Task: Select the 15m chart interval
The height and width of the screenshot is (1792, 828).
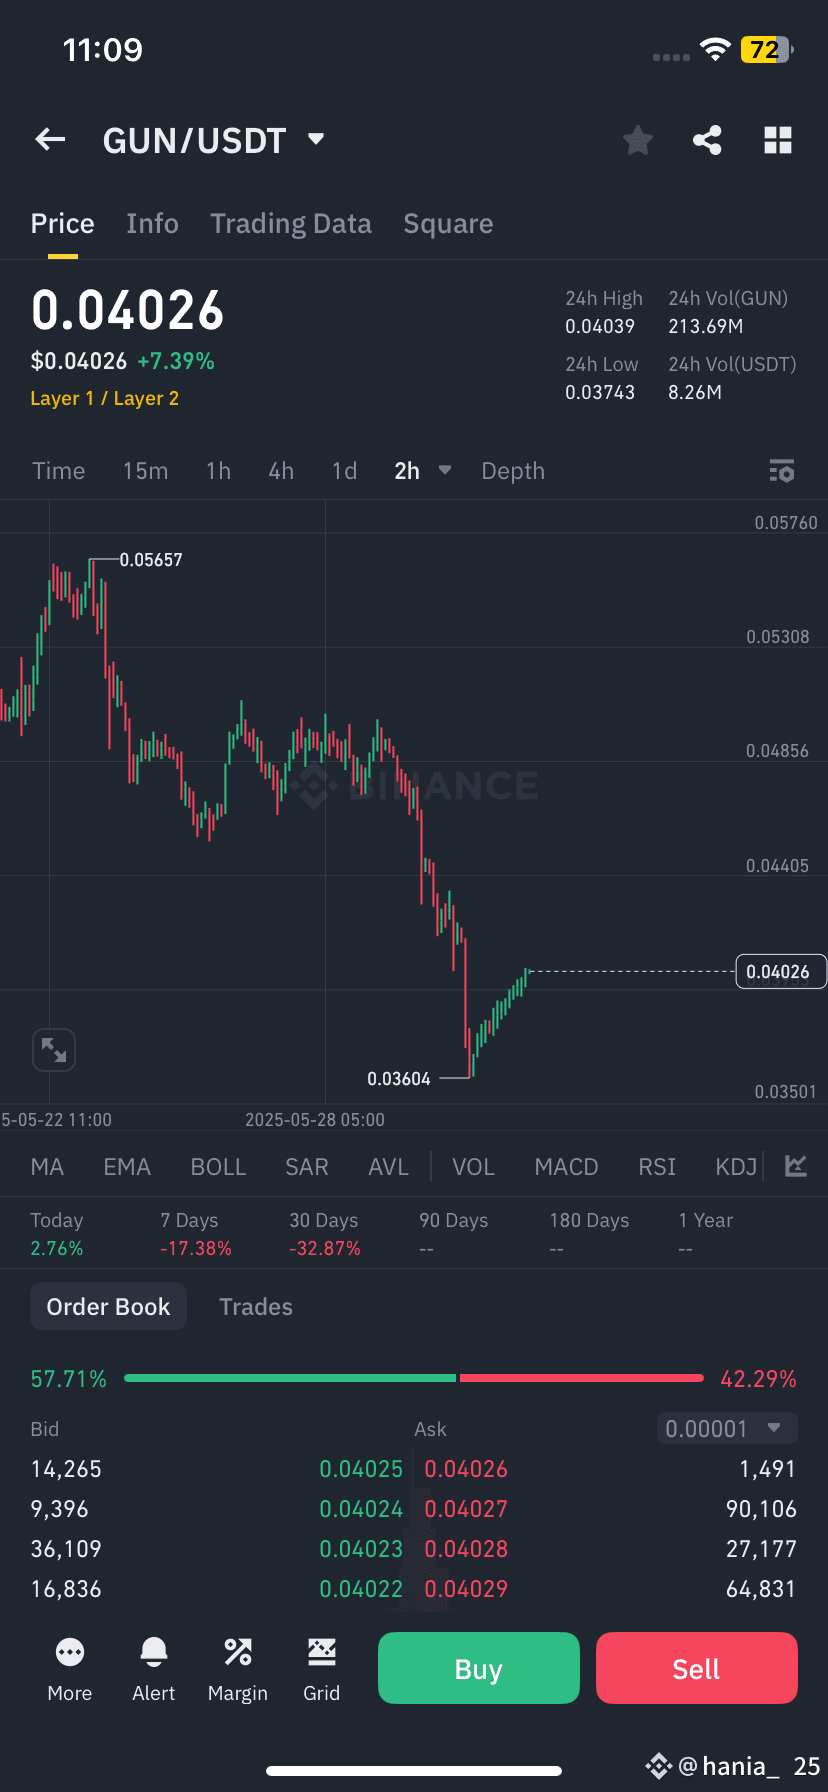Action: [x=145, y=471]
